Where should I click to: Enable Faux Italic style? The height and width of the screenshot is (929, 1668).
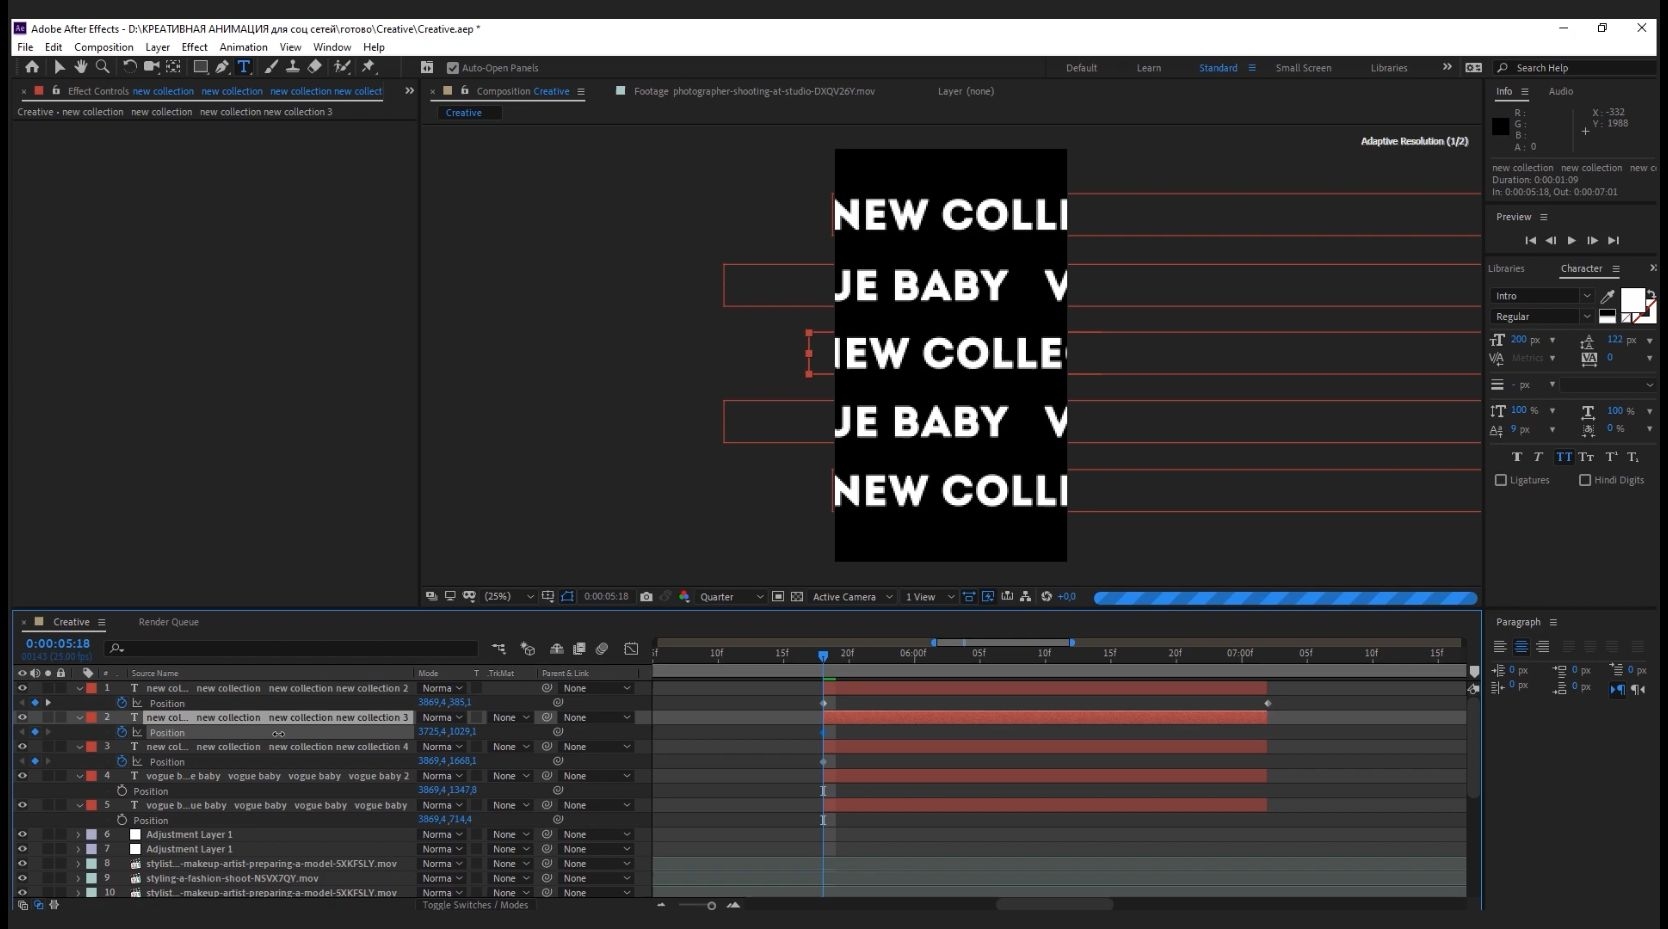click(x=1538, y=457)
